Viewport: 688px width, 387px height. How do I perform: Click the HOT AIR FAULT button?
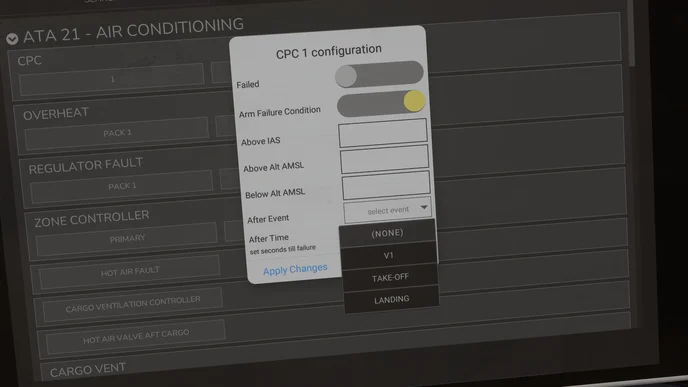(130, 272)
